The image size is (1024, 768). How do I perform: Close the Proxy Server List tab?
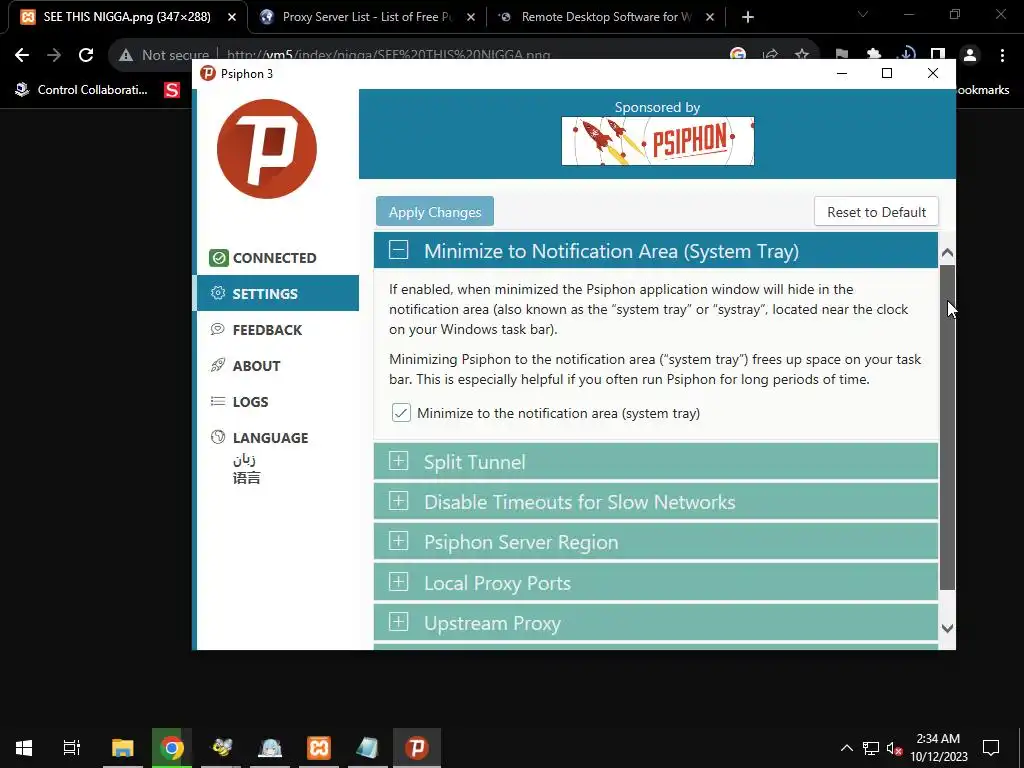(x=471, y=18)
